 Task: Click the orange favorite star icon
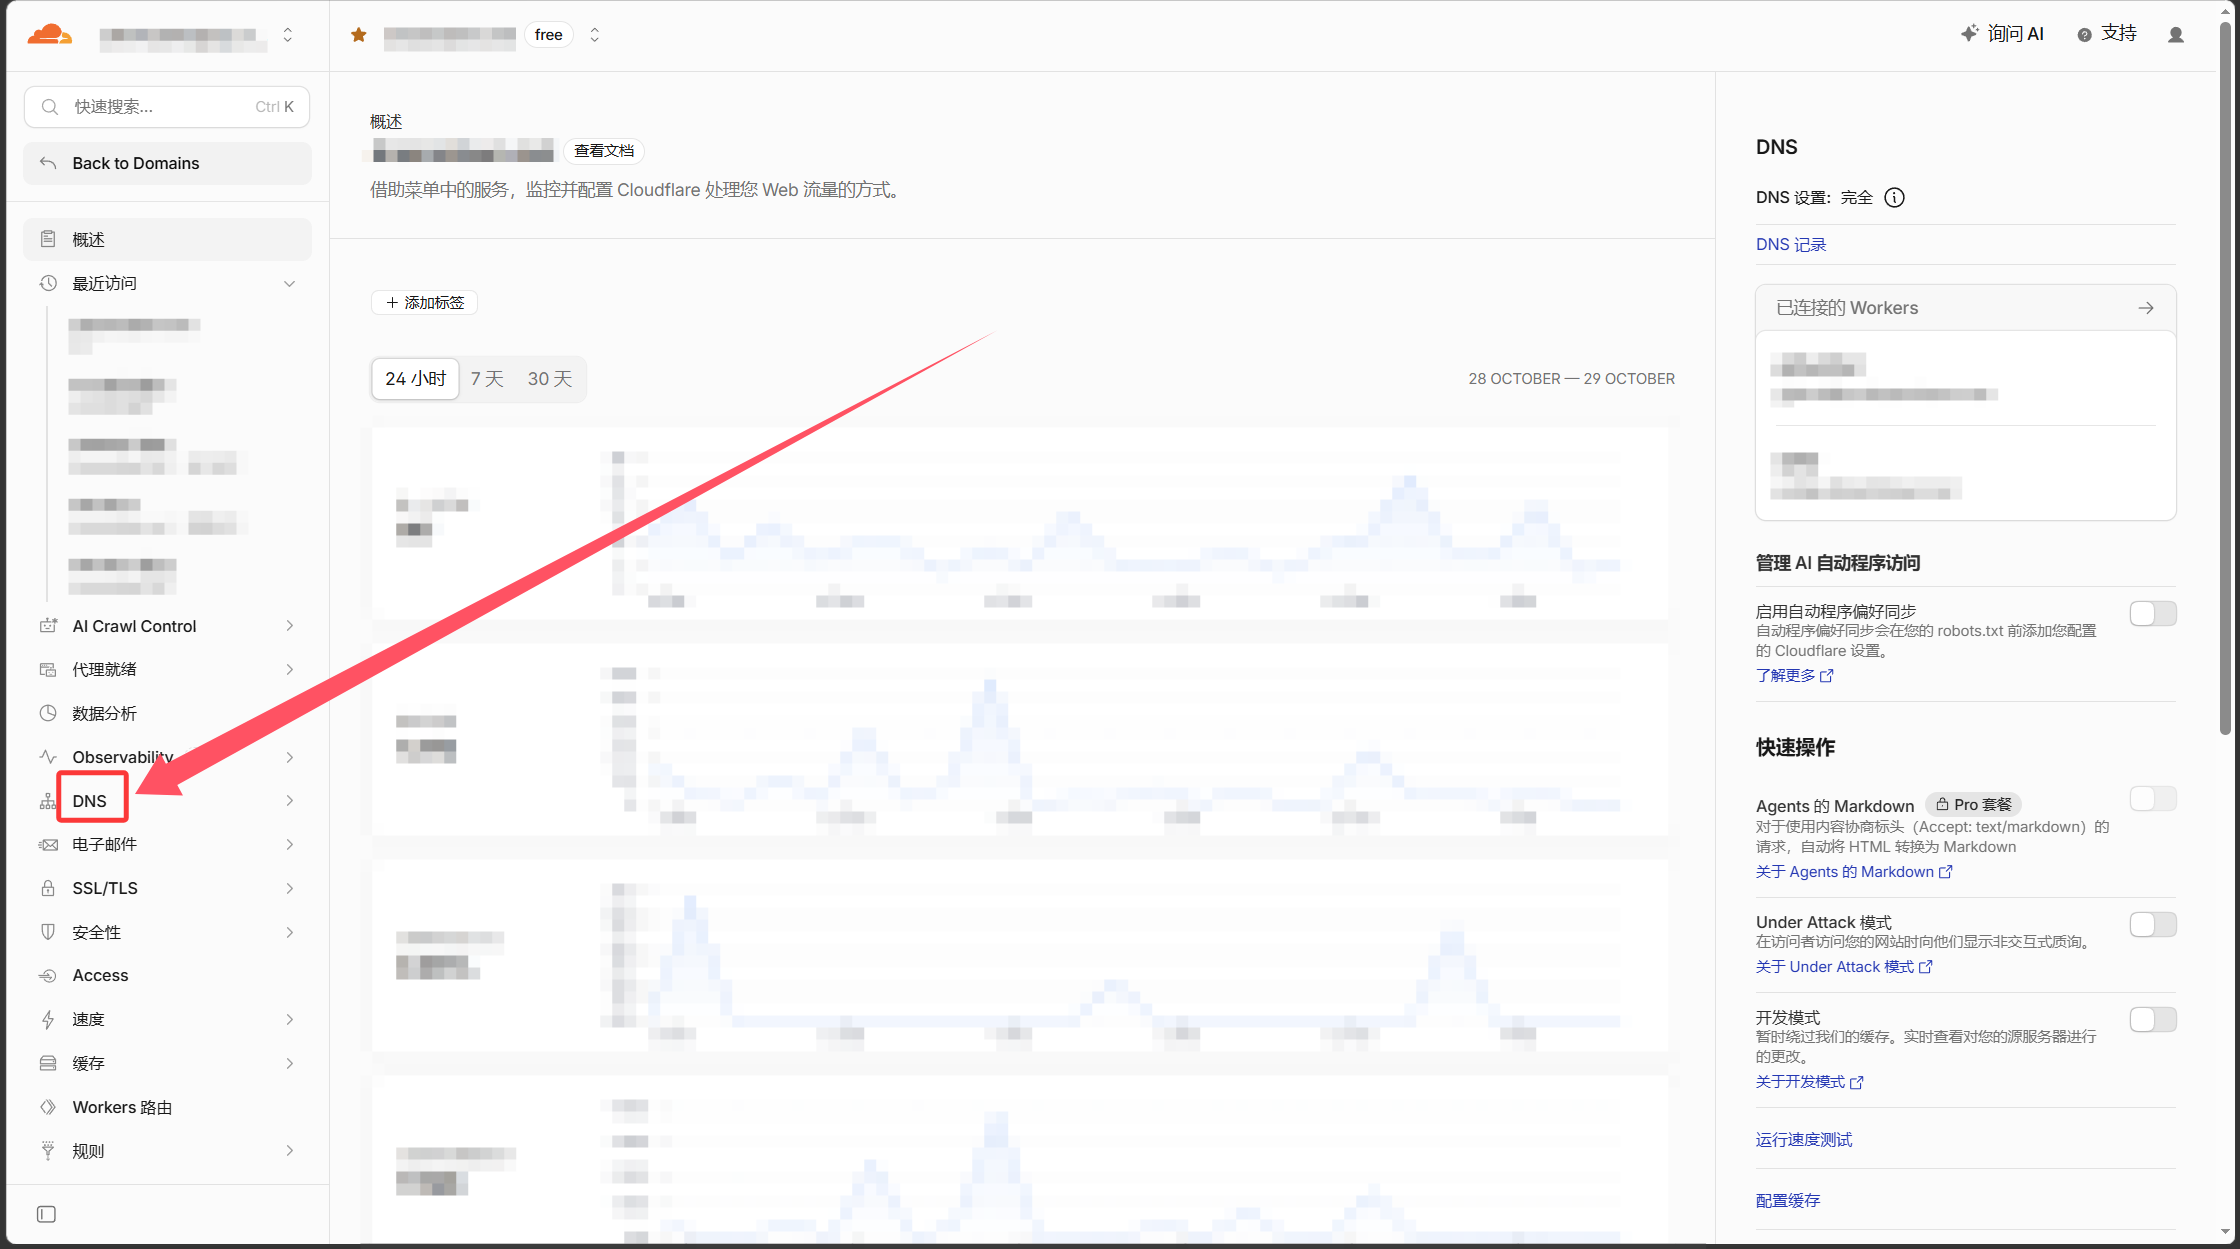click(x=359, y=35)
